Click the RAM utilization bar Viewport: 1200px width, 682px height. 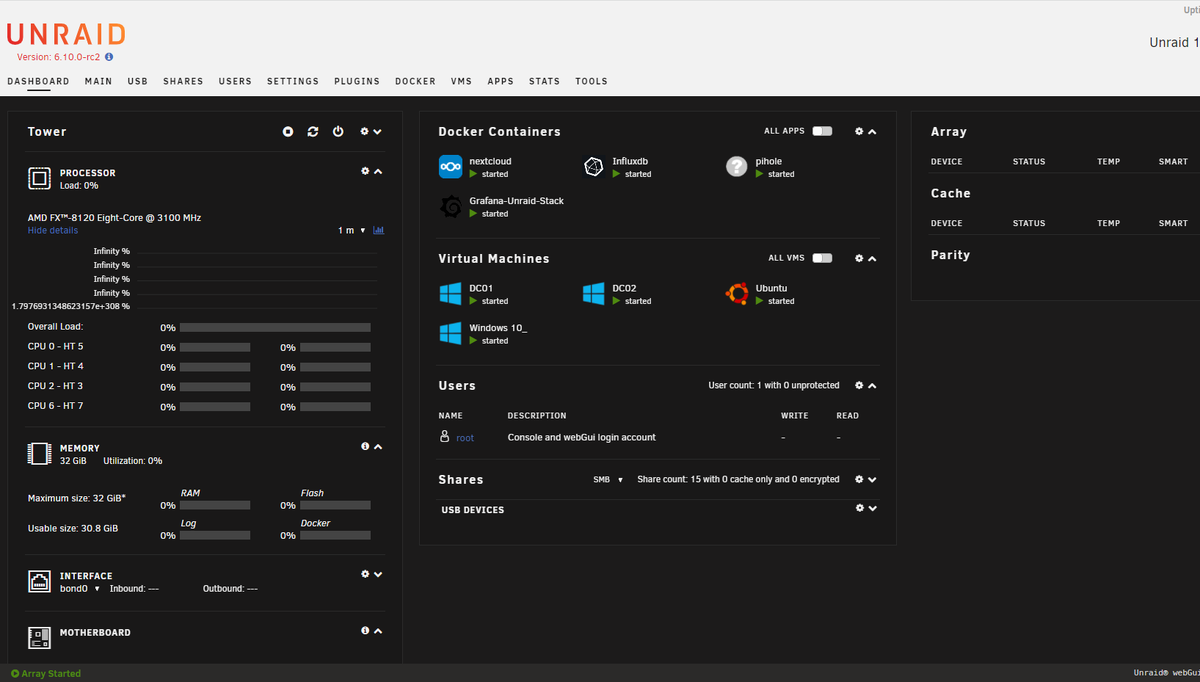[x=215, y=505]
